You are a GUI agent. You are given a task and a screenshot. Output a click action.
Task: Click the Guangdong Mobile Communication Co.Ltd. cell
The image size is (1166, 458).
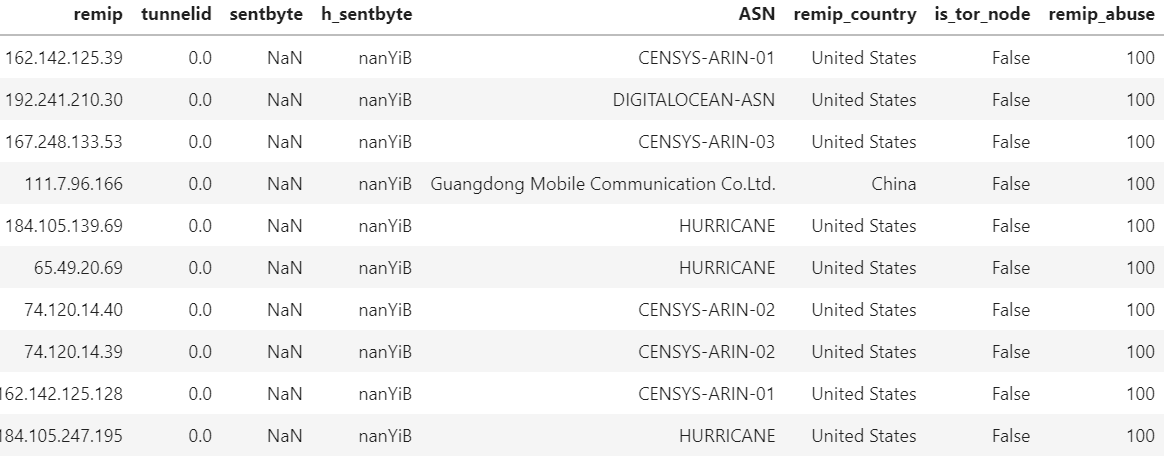click(603, 184)
